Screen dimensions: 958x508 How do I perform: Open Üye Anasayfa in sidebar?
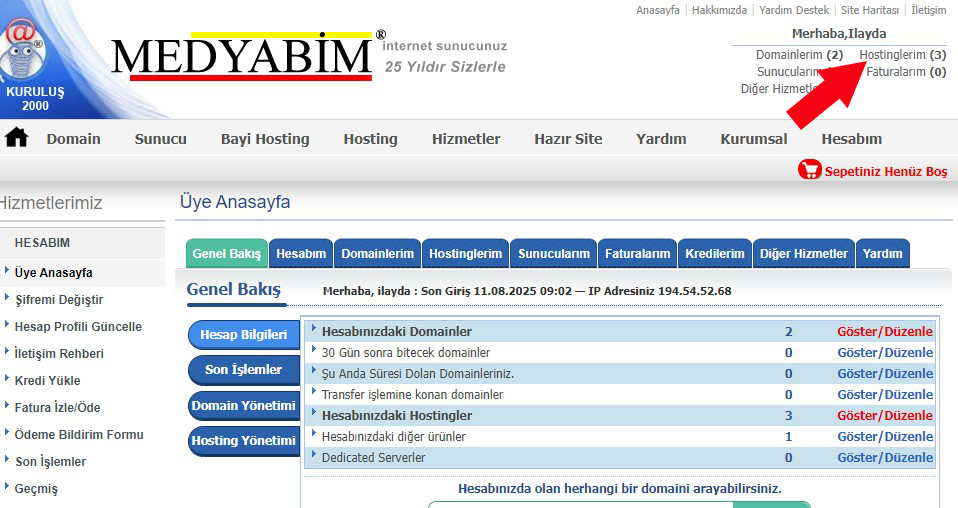click(54, 273)
